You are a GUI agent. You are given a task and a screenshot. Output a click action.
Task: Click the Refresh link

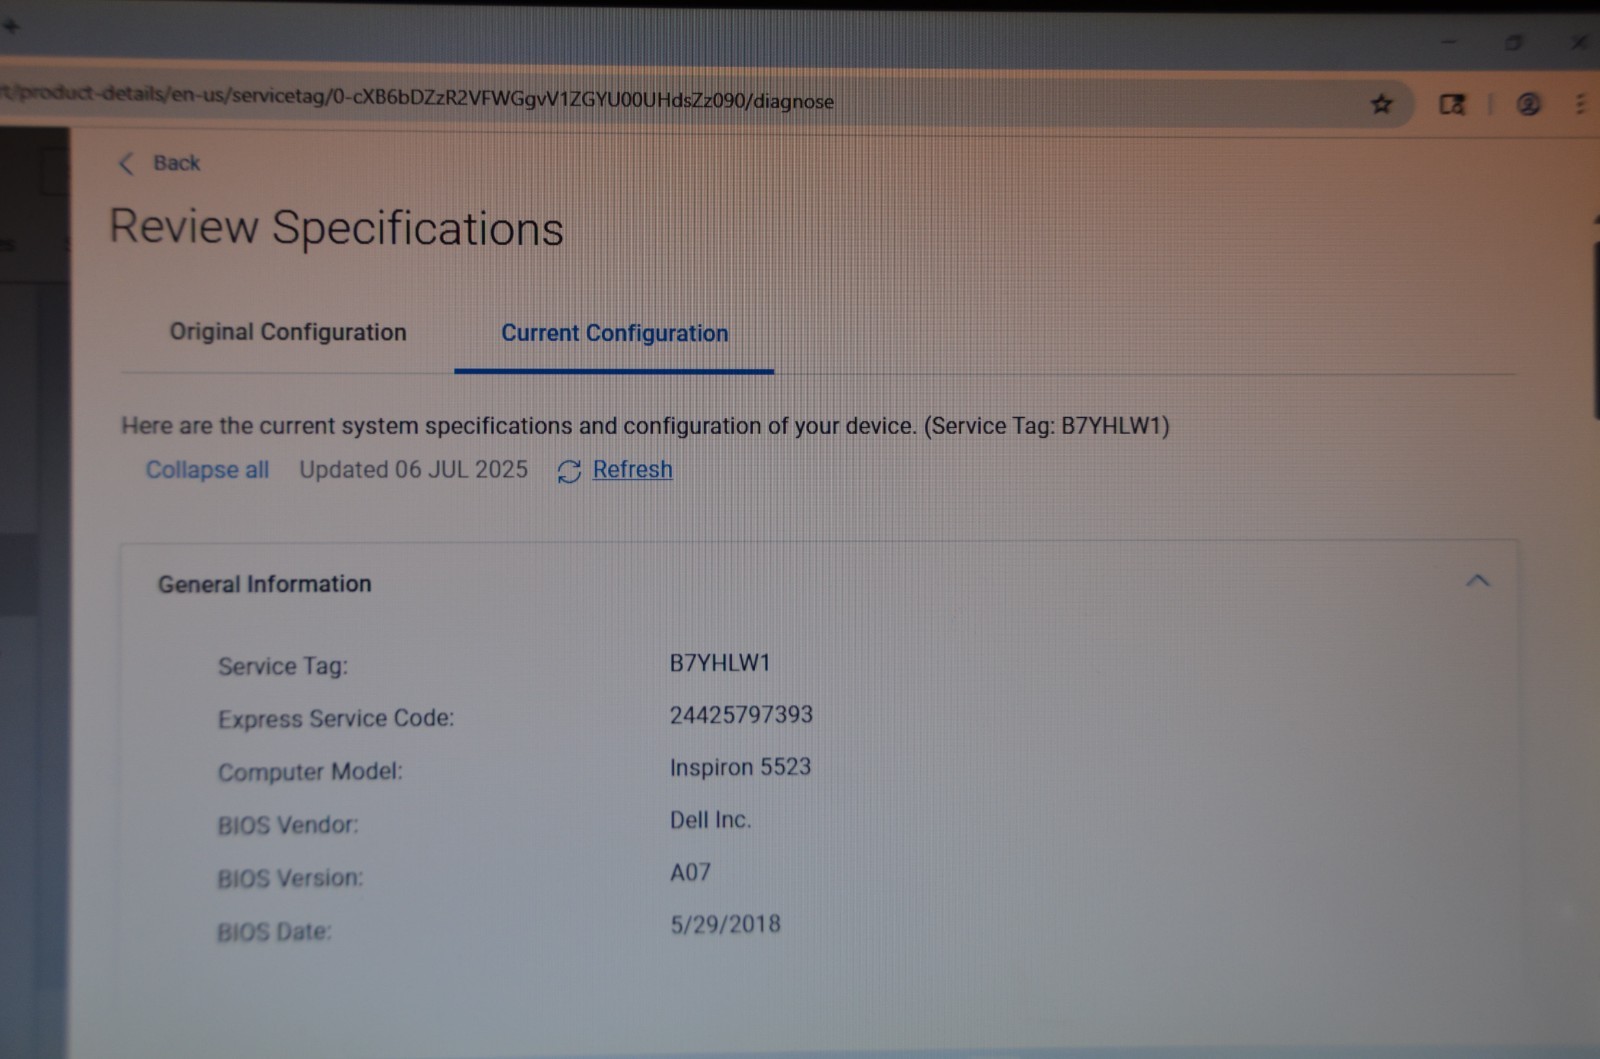[632, 469]
